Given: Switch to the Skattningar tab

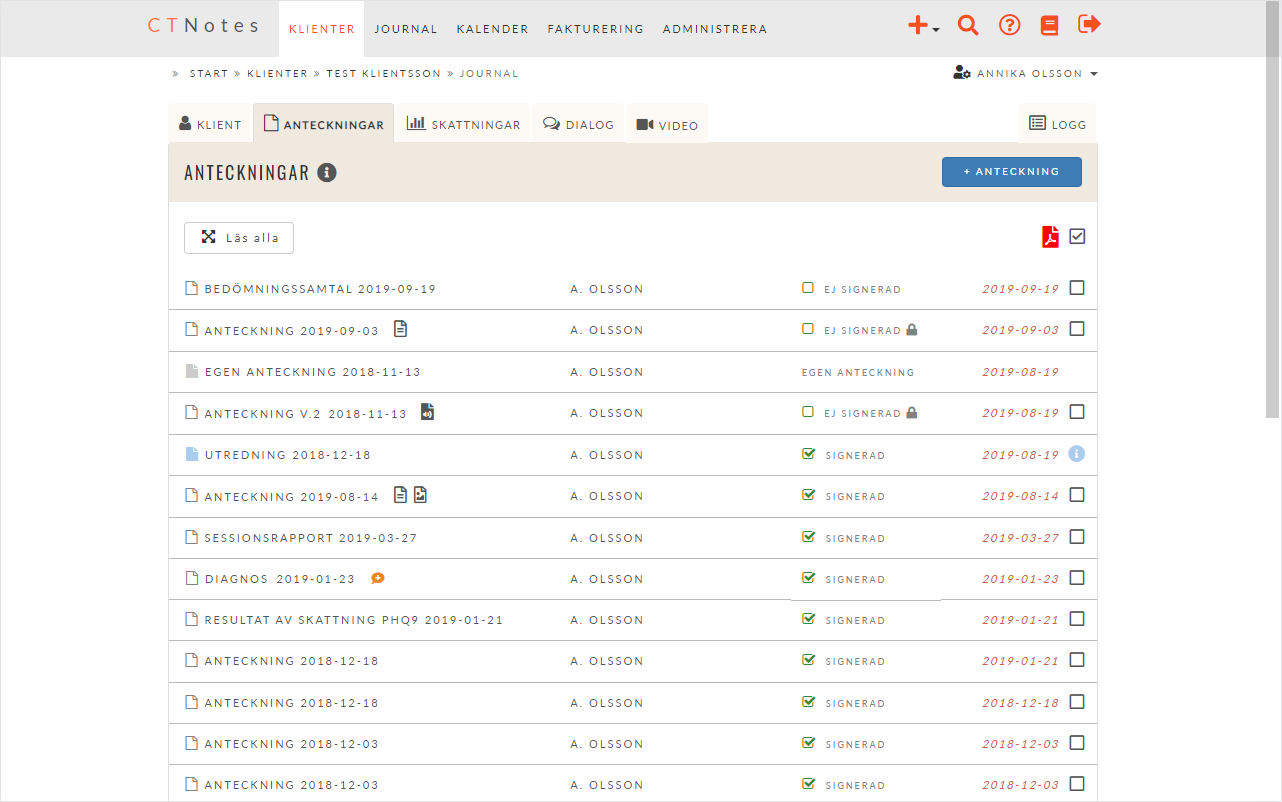Looking at the screenshot, I should [x=463, y=124].
